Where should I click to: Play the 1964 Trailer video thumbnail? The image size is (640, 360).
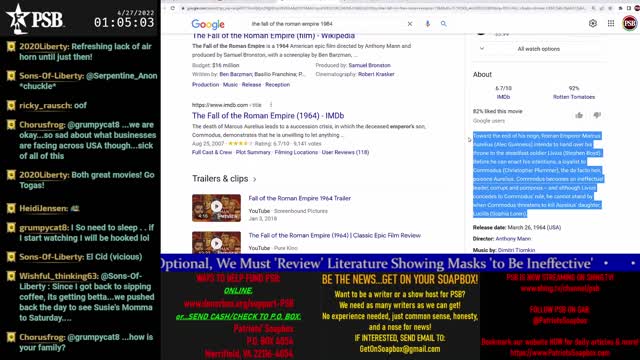216,208
